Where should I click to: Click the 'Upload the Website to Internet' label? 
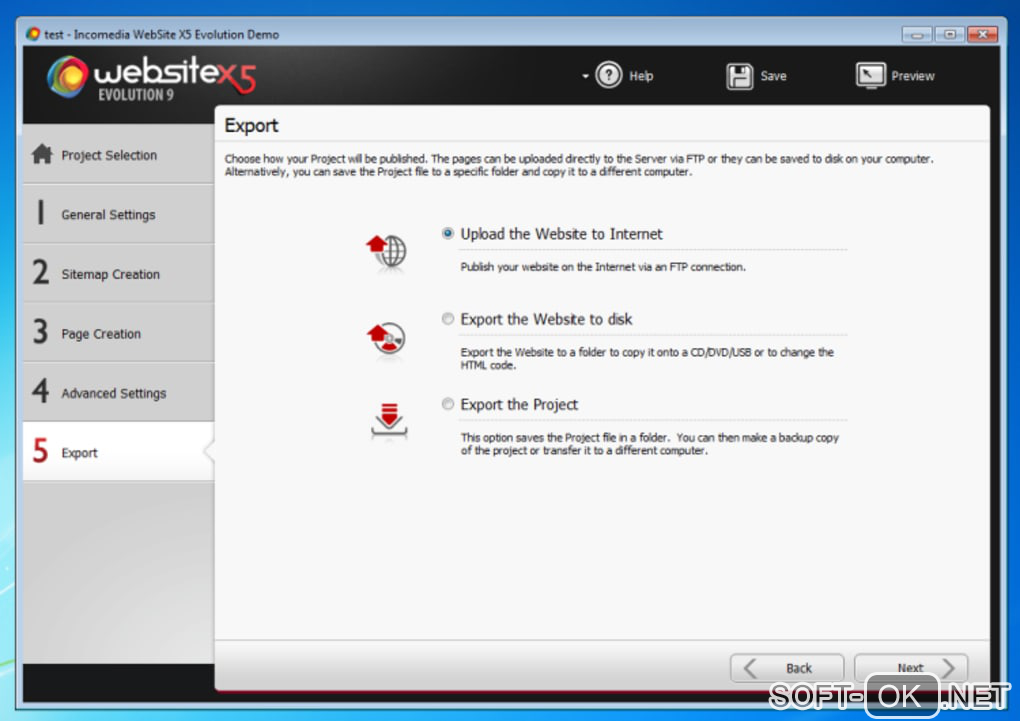(x=561, y=234)
